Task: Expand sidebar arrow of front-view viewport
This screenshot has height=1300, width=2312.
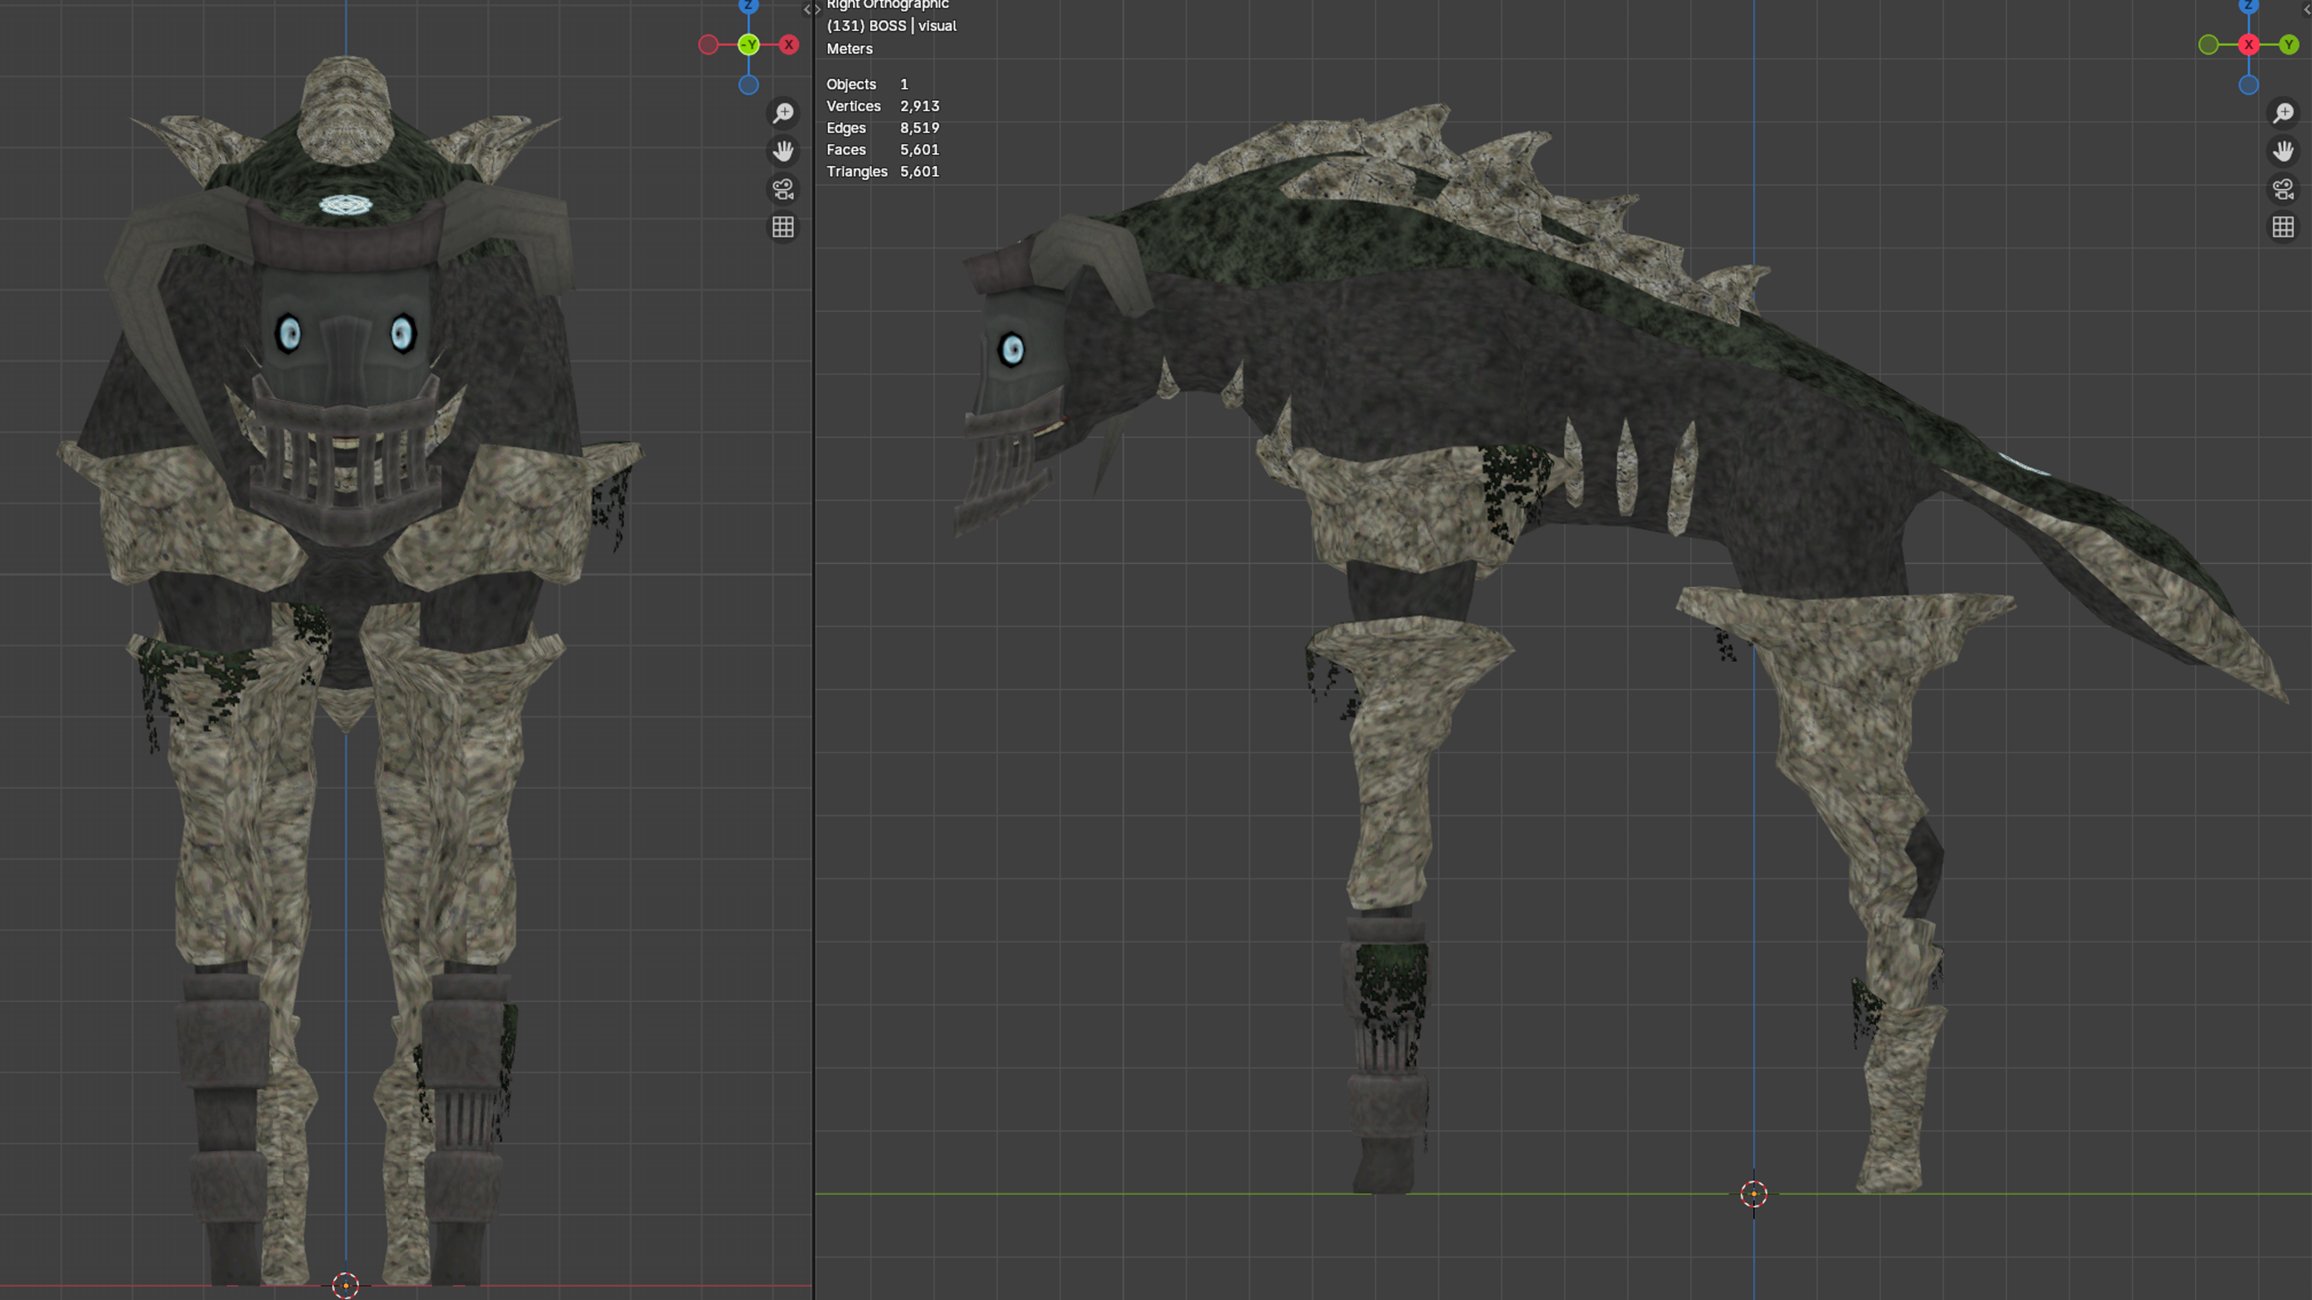Action: pos(807,9)
